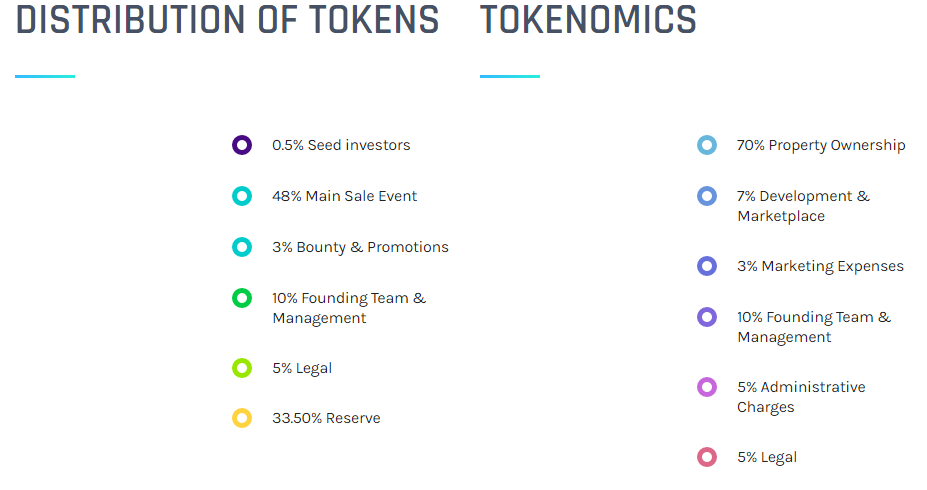The image size is (927, 490).
Task: Select the pink ring beside tokenomics Legal
Action: pos(707,457)
